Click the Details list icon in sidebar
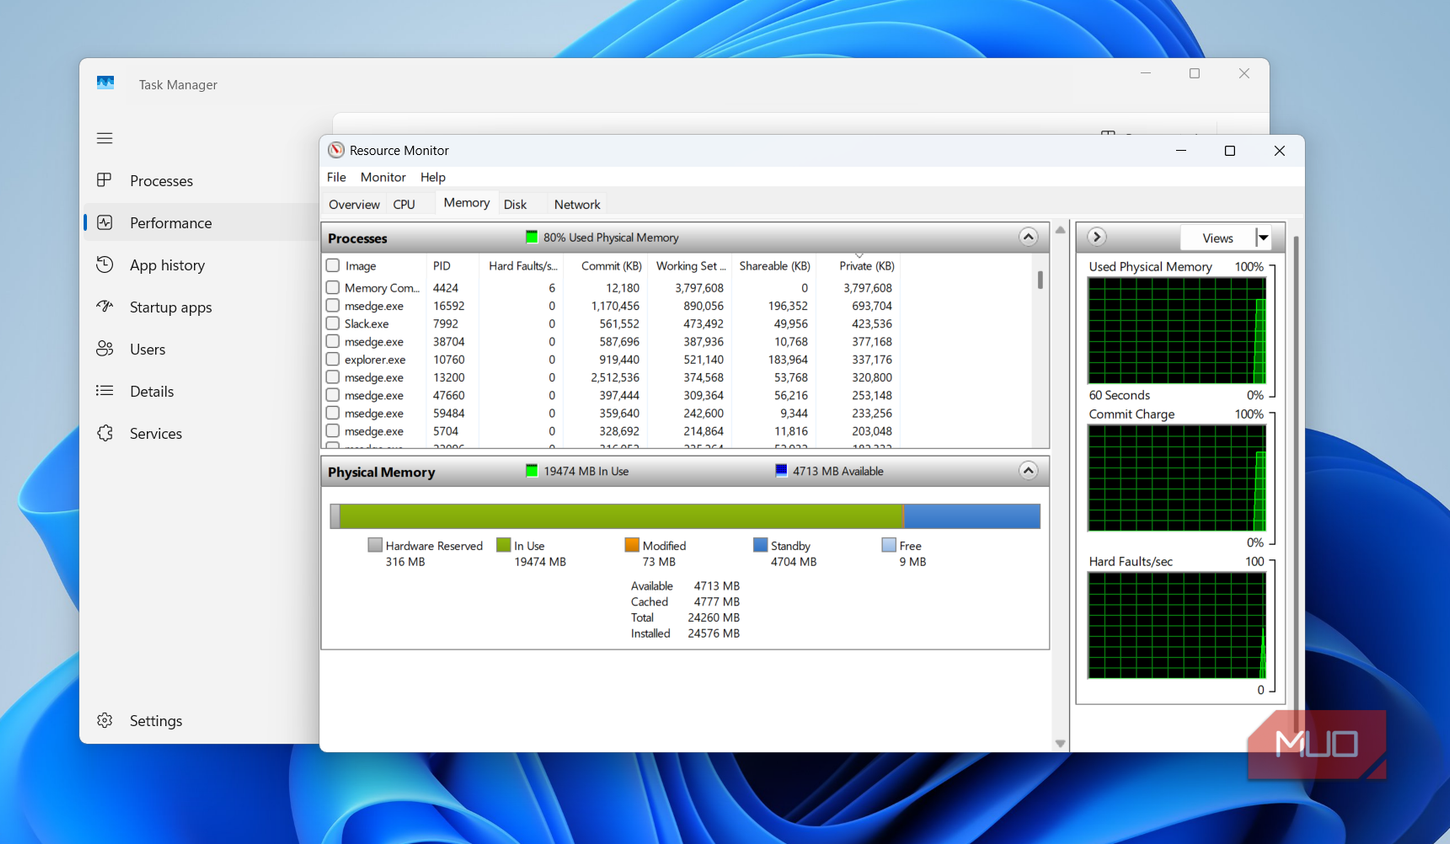Image resolution: width=1450 pixels, height=844 pixels. point(105,390)
